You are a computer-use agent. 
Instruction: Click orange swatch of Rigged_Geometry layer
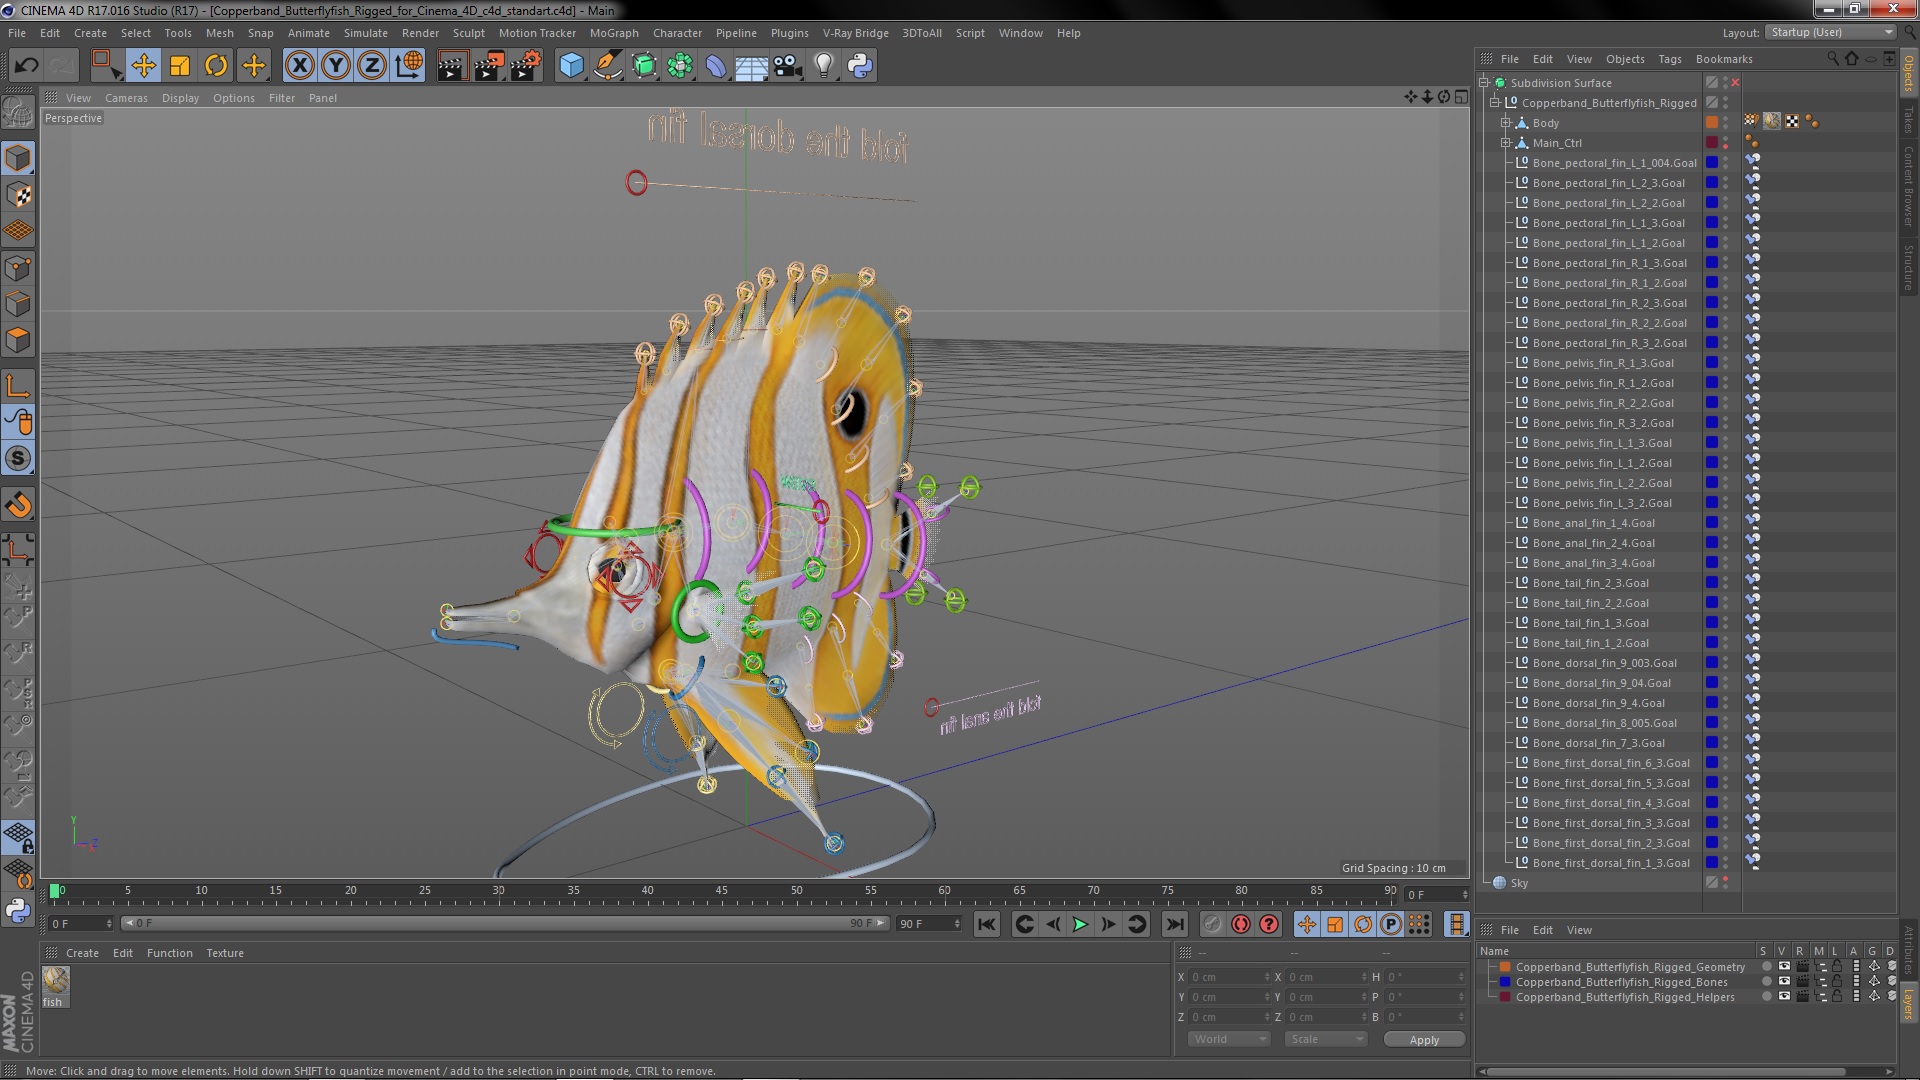1504,967
